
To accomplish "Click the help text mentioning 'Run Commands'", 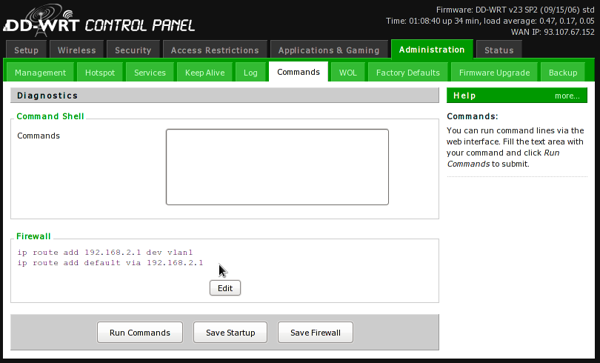I will [515, 147].
